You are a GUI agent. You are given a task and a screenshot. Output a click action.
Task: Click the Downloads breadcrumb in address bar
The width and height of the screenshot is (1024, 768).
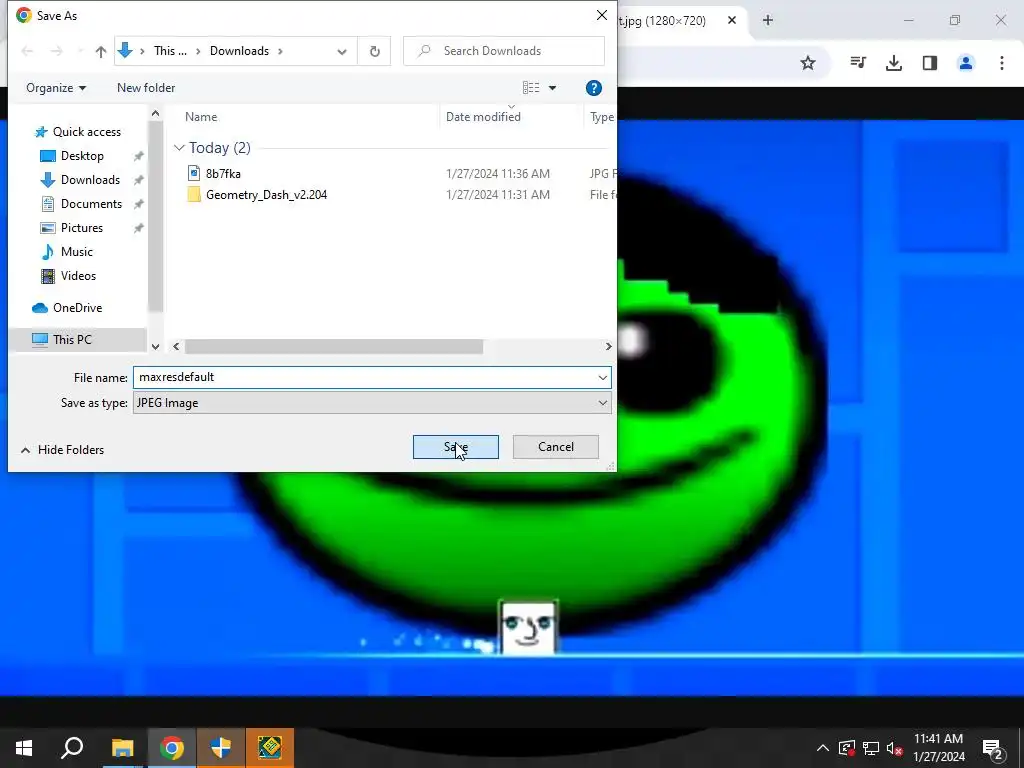239,51
